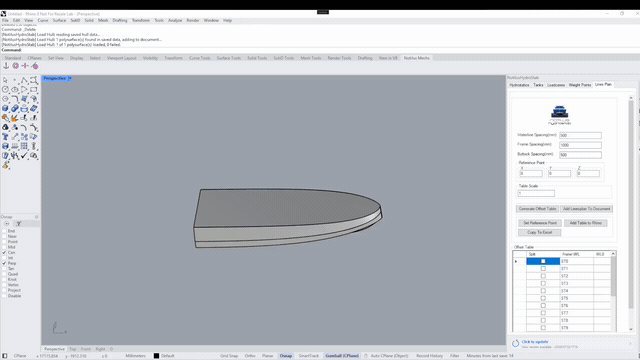Click Copy To Excel button
The height and width of the screenshot is (360, 640).
coord(540,232)
